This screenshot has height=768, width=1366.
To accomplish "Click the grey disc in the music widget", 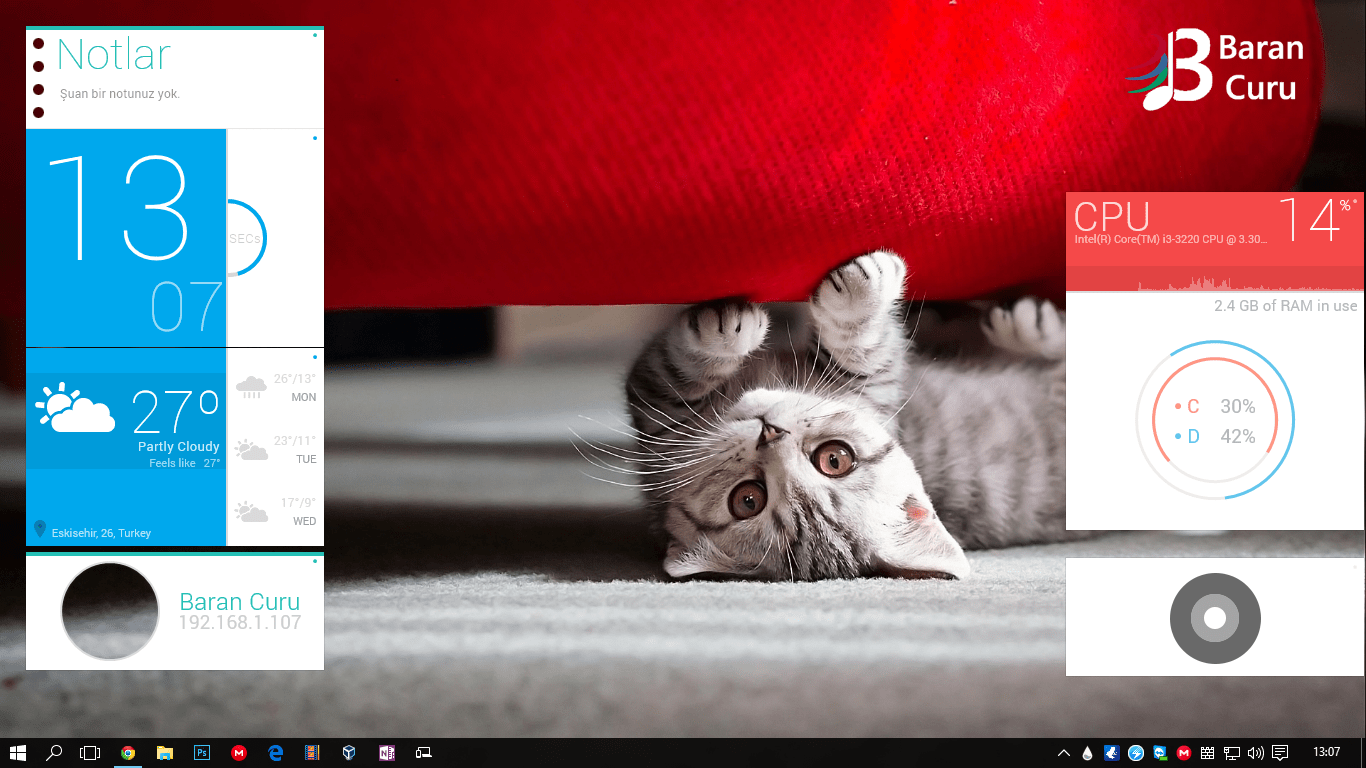I will point(1215,618).
